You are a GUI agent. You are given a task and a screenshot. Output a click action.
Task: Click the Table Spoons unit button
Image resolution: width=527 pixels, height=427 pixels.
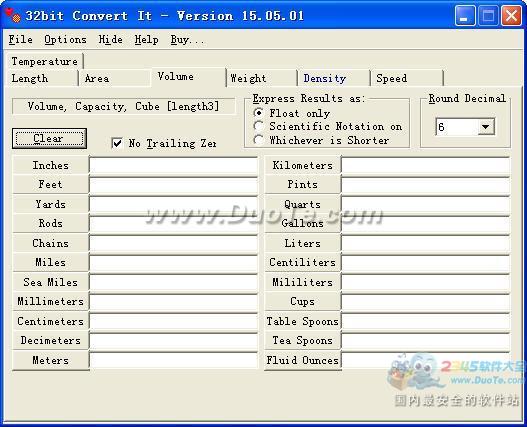coord(302,321)
